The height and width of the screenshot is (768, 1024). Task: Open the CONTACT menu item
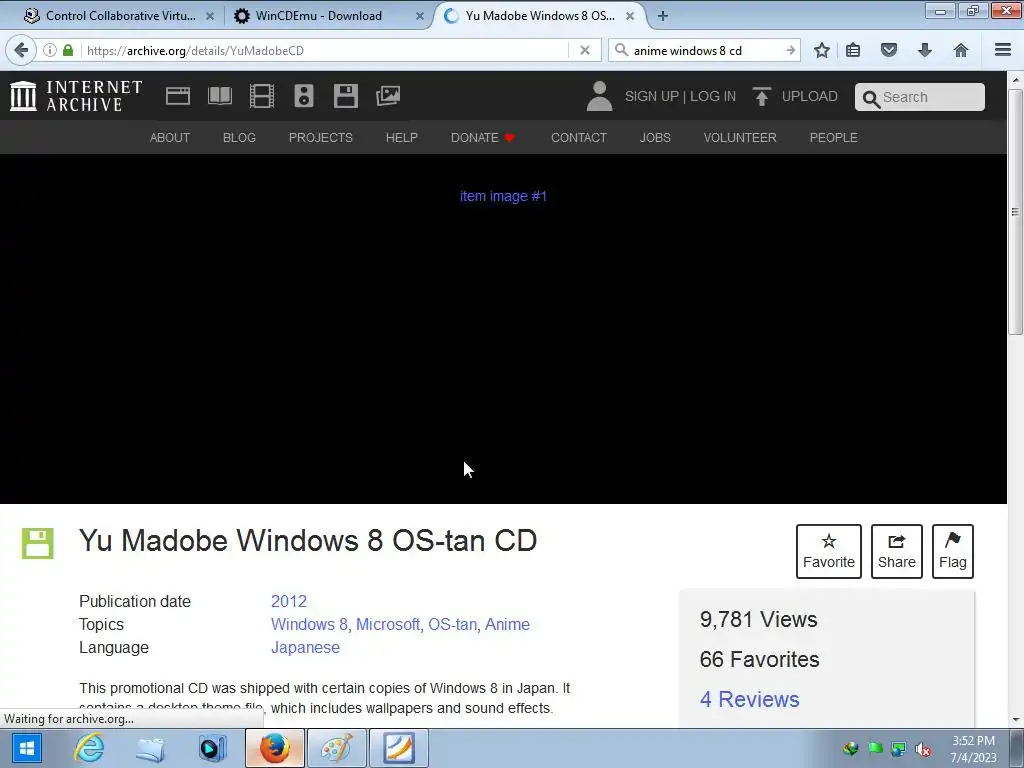point(579,138)
